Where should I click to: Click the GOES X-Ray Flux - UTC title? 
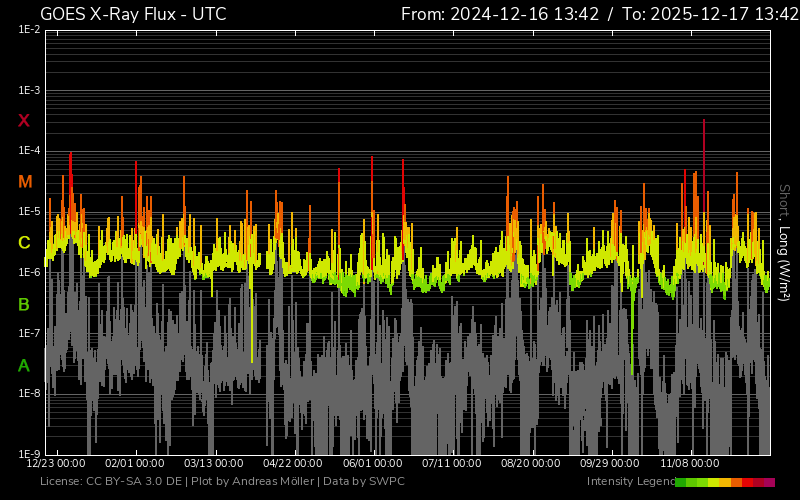(x=133, y=14)
